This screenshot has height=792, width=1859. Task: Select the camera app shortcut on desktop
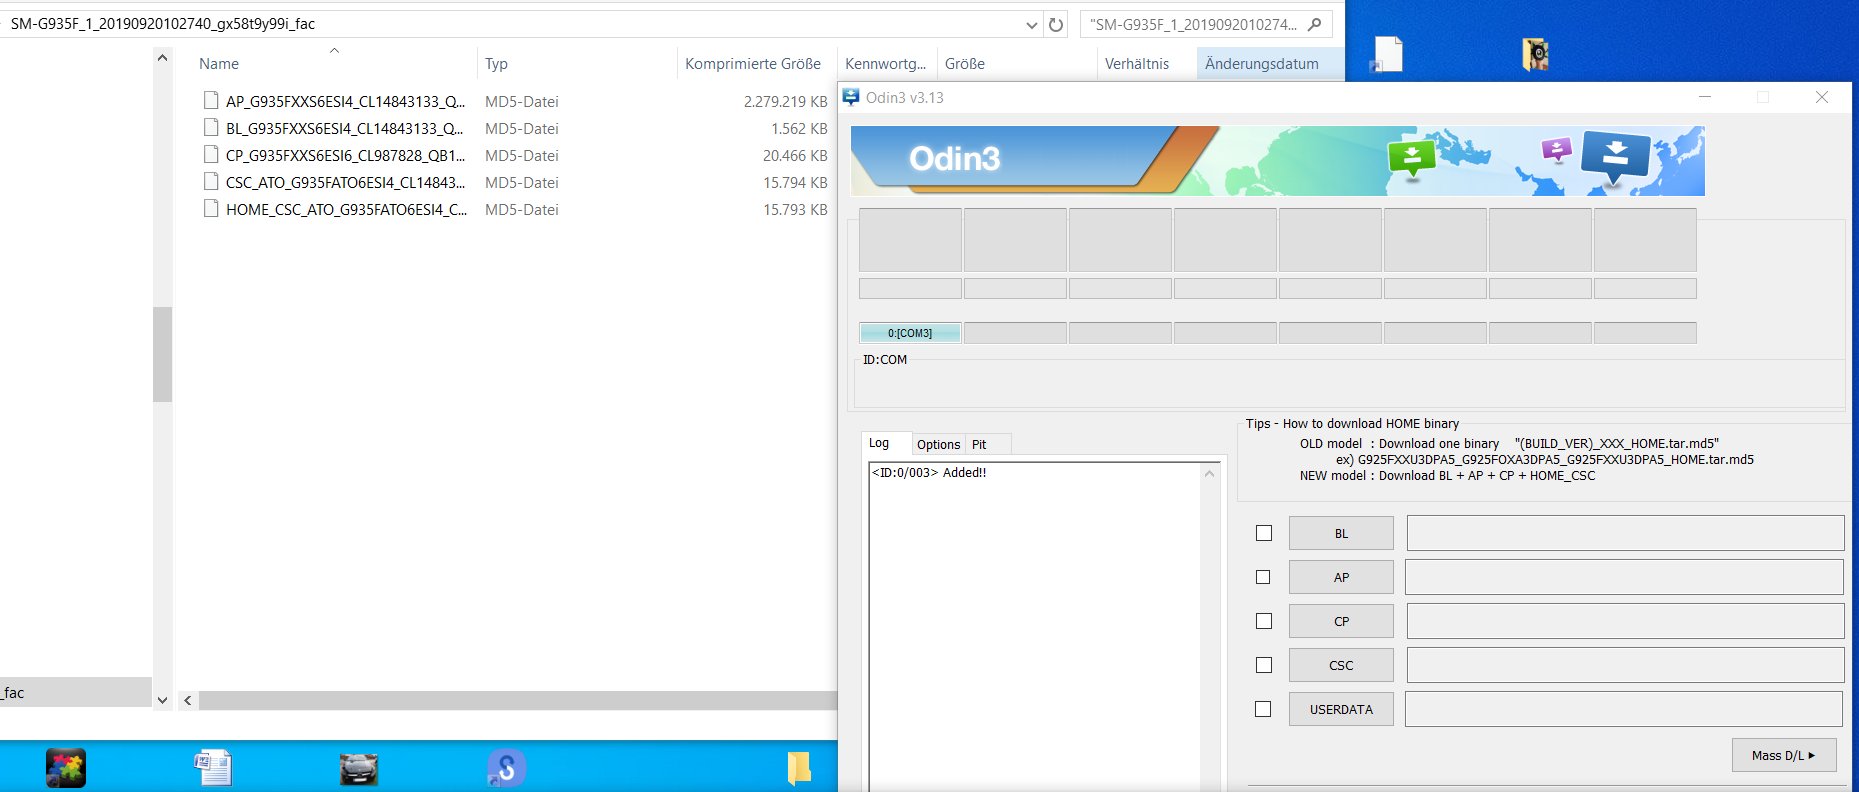(1535, 54)
